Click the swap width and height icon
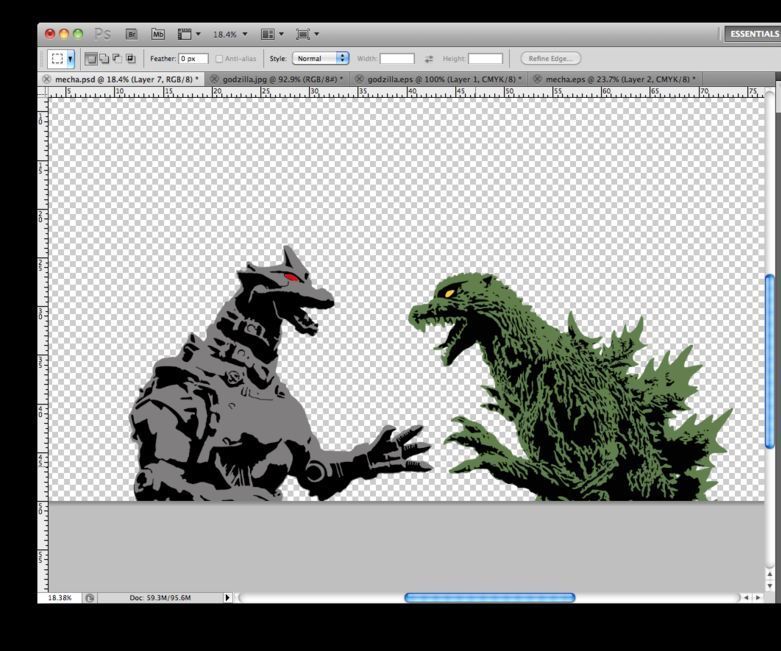This screenshot has width=781, height=651. coord(429,59)
